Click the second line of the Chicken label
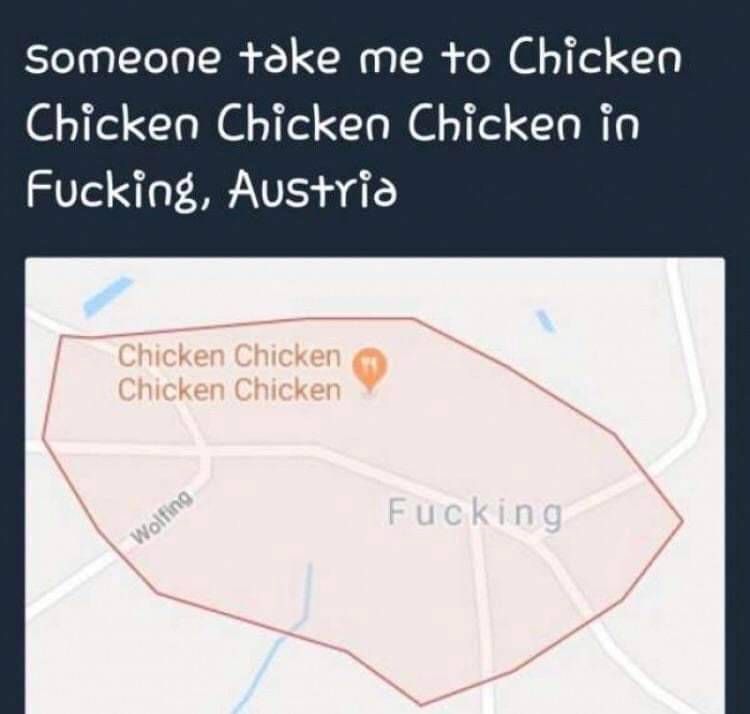The height and width of the screenshot is (714, 750). [230, 389]
